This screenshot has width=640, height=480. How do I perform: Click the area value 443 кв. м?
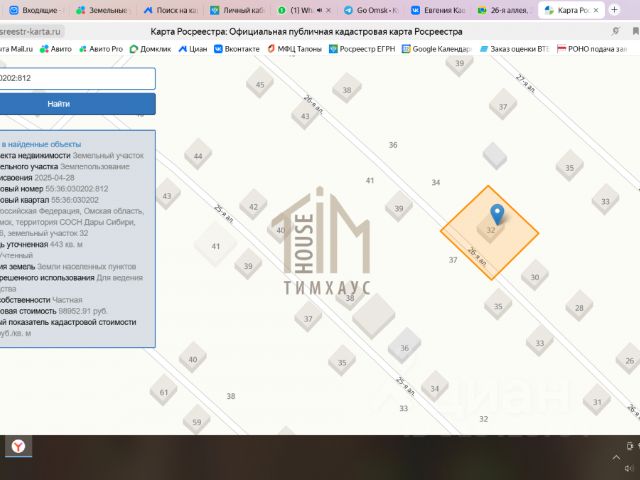tap(66, 244)
